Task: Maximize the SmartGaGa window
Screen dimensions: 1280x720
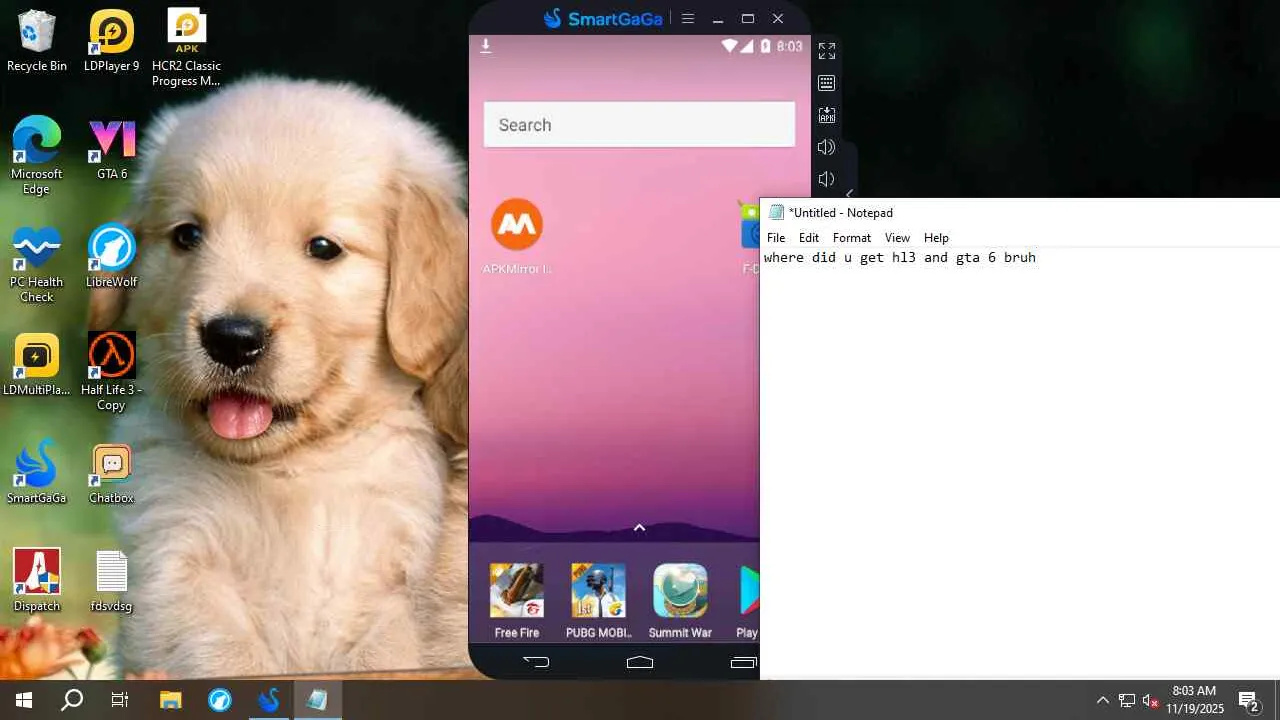Action: (x=748, y=18)
